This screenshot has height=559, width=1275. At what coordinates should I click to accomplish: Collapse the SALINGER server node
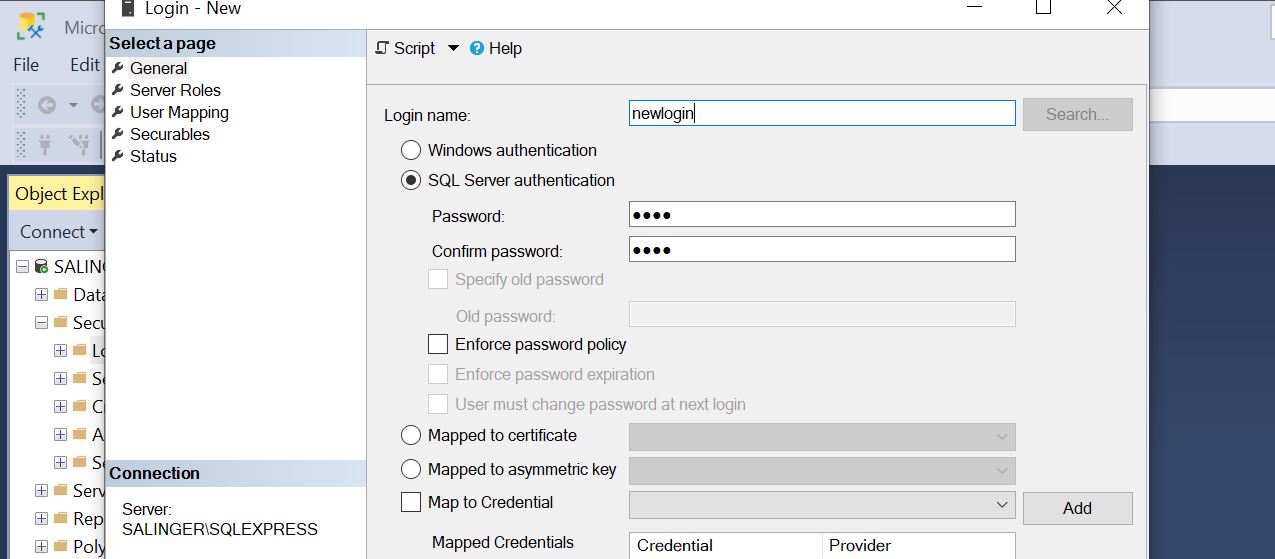22,267
